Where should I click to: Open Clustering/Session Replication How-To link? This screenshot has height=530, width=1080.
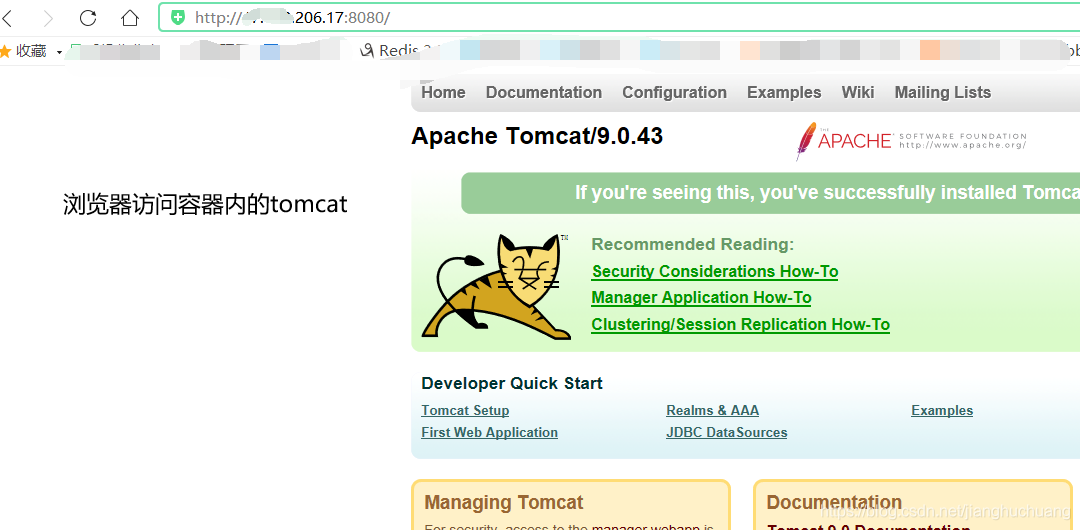(x=740, y=325)
